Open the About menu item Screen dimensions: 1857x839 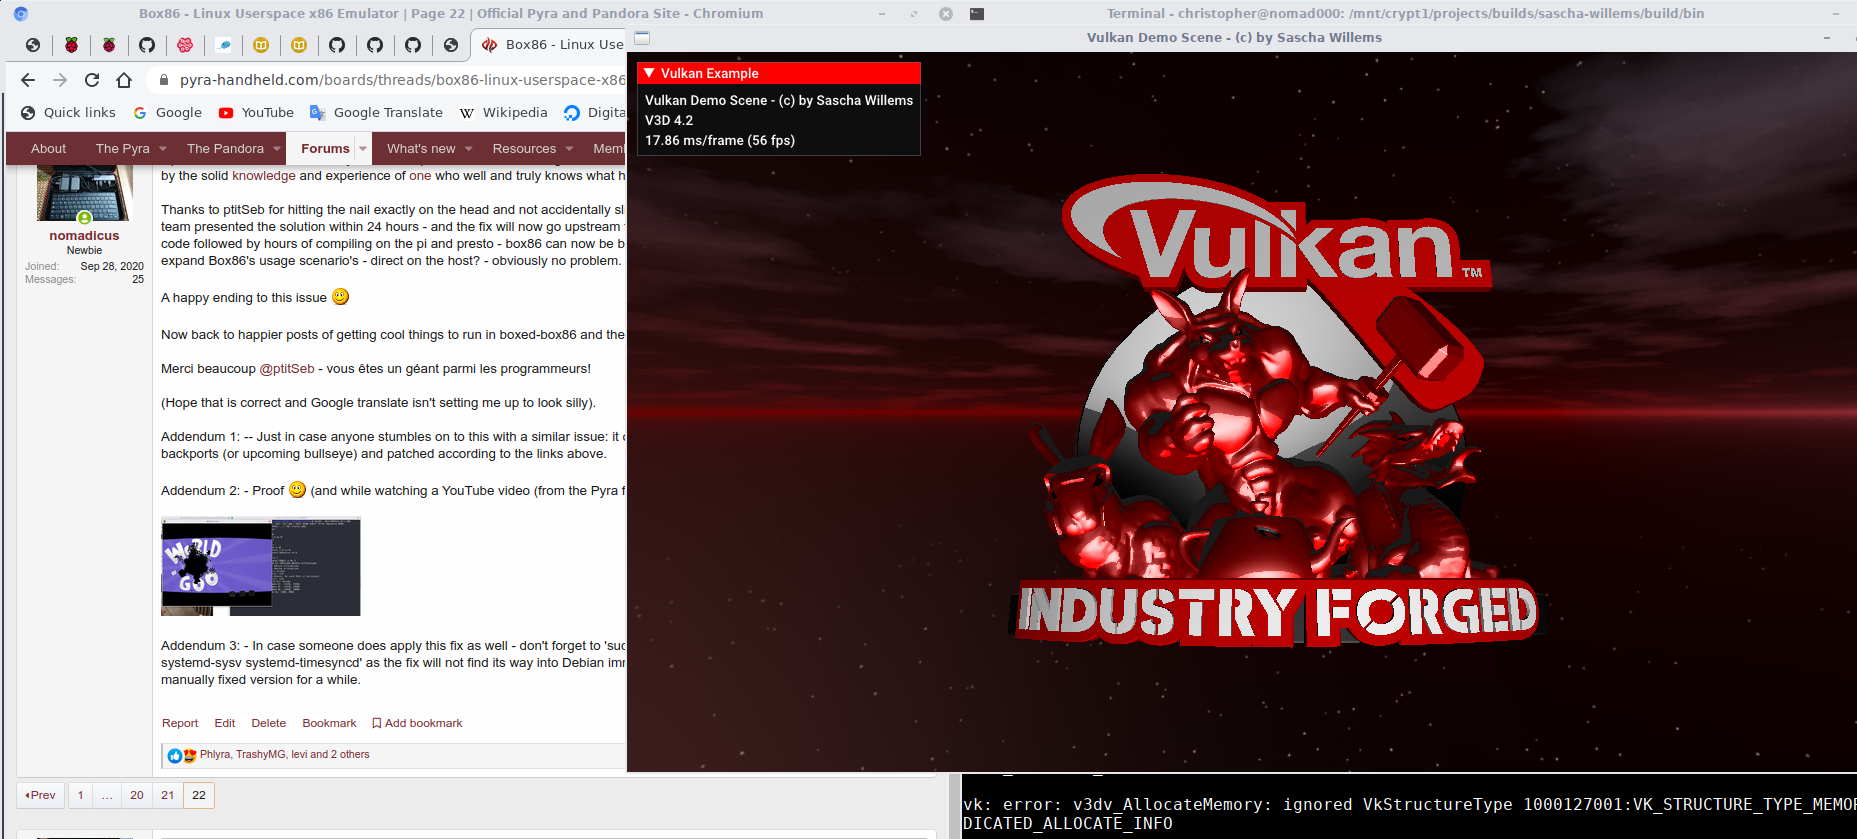[x=48, y=148]
